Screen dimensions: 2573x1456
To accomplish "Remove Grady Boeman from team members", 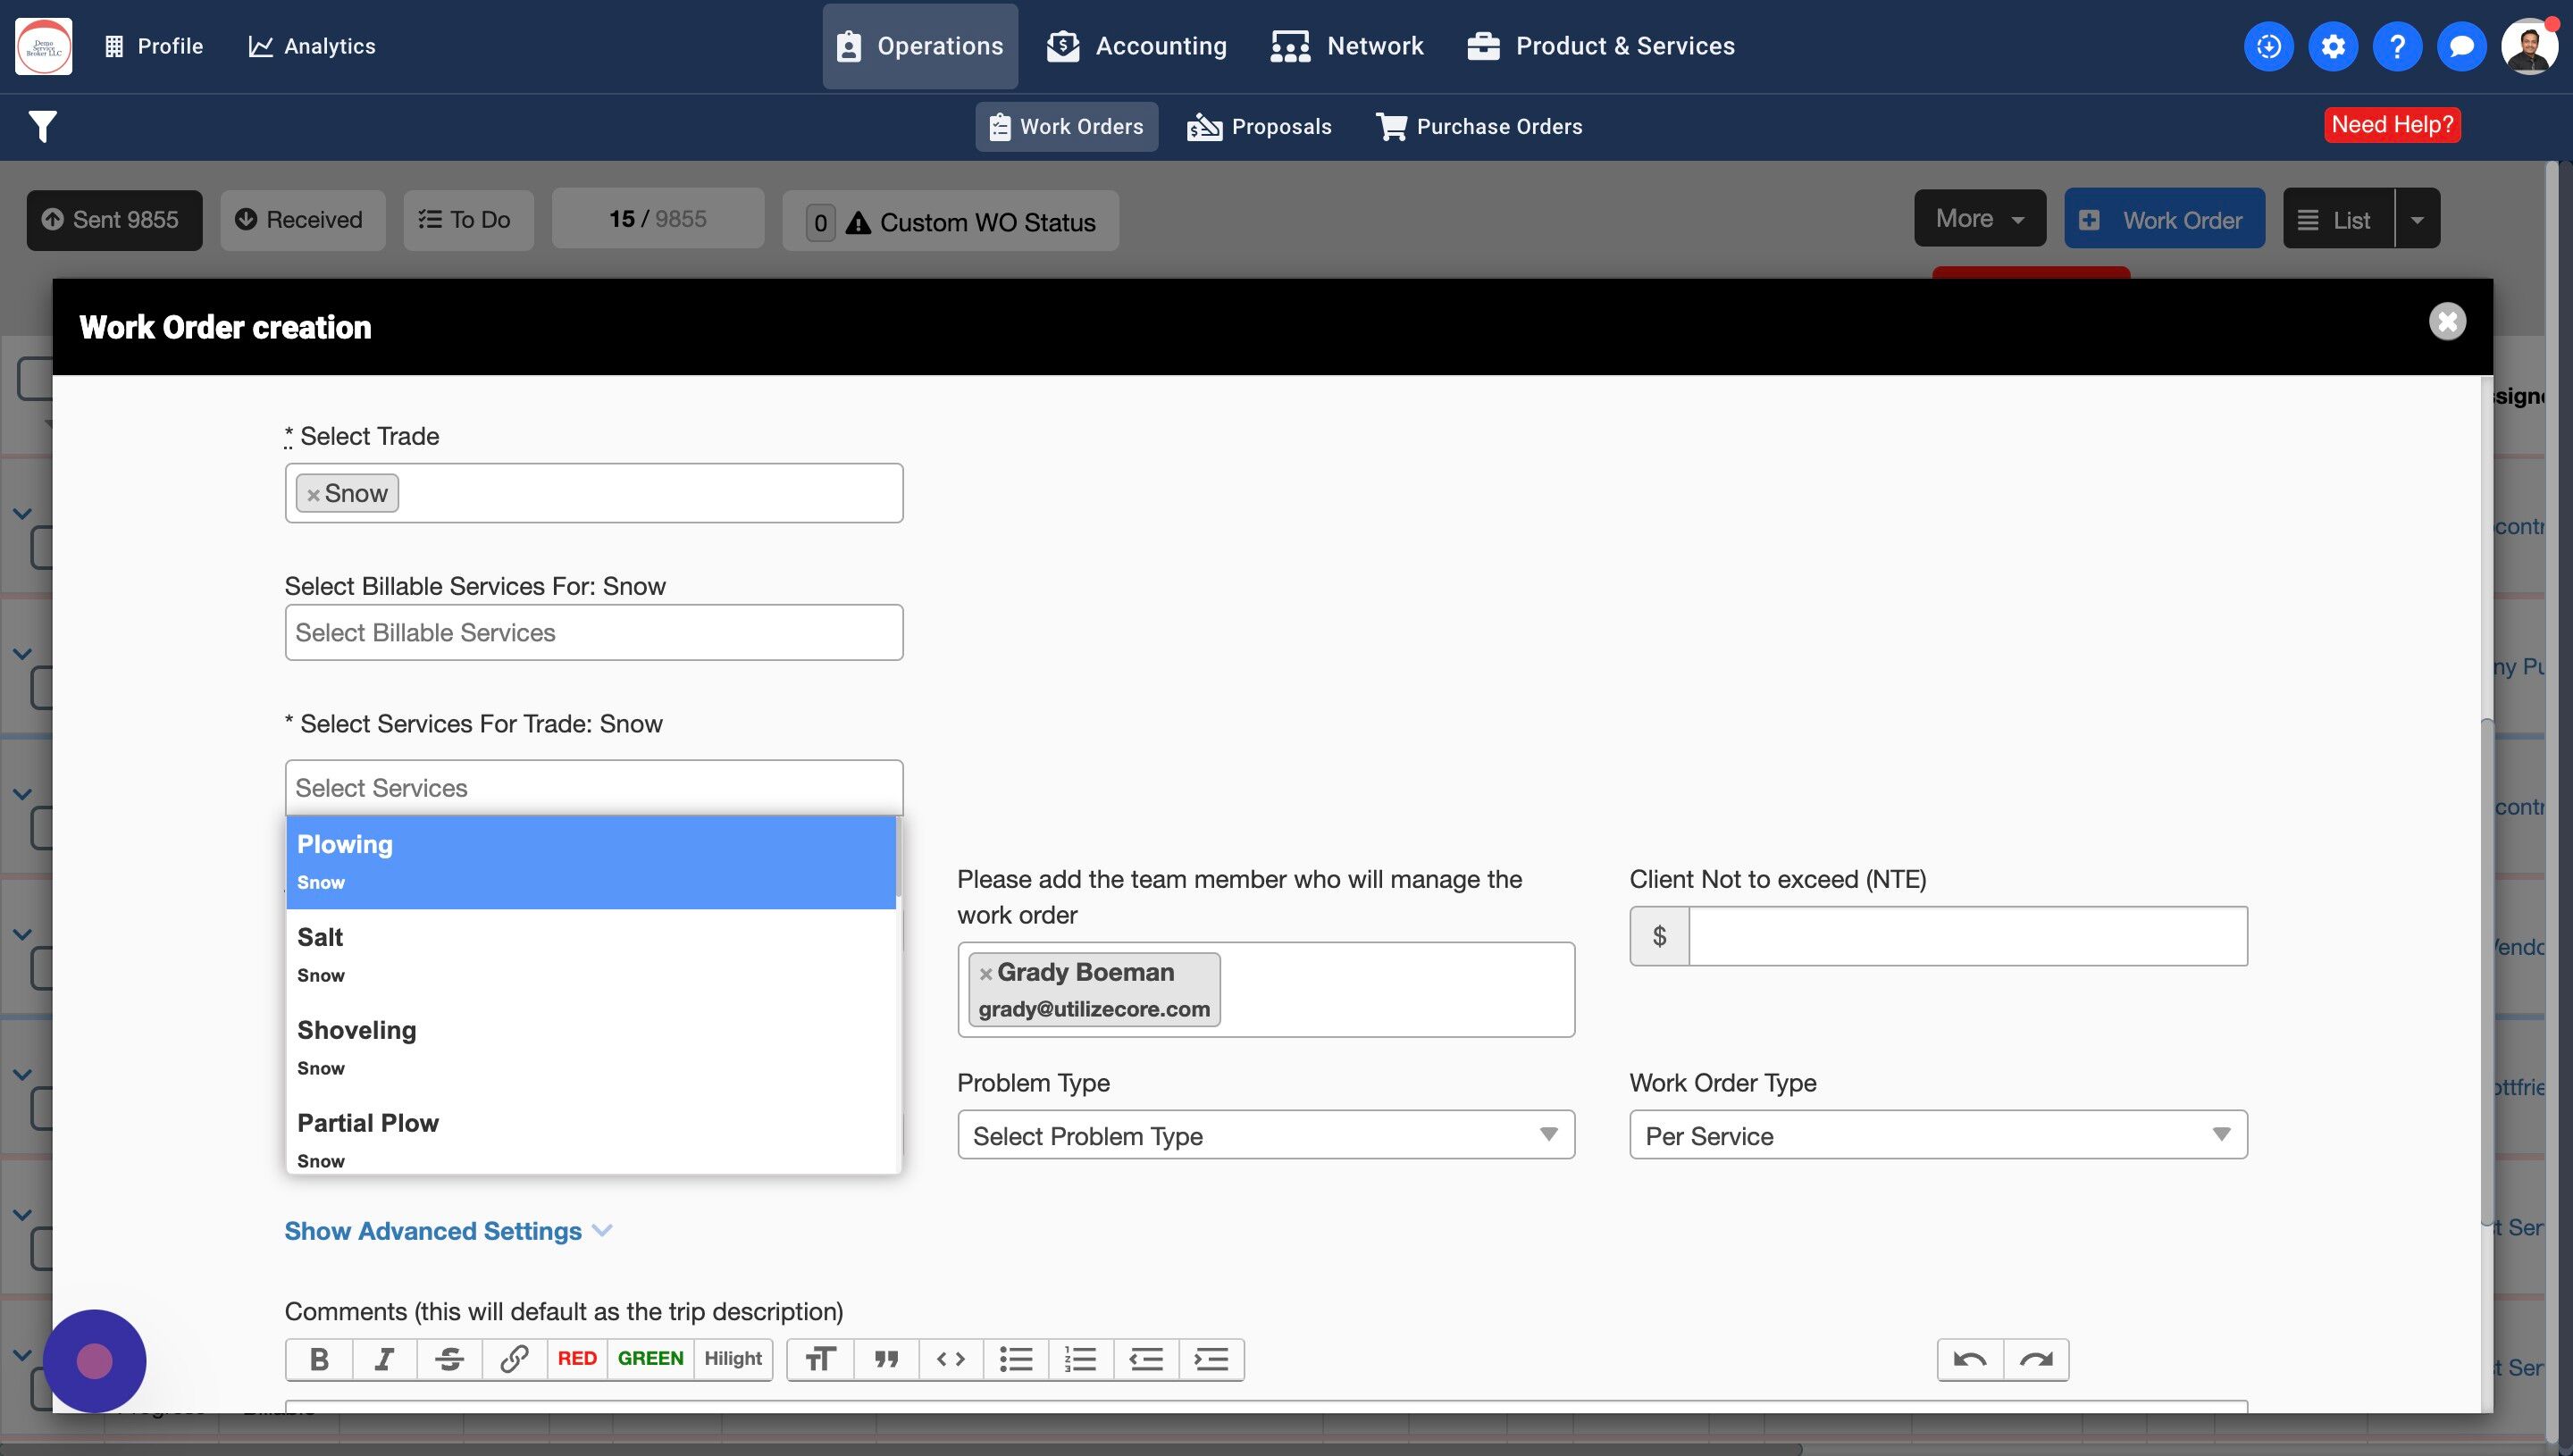I will [986, 973].
